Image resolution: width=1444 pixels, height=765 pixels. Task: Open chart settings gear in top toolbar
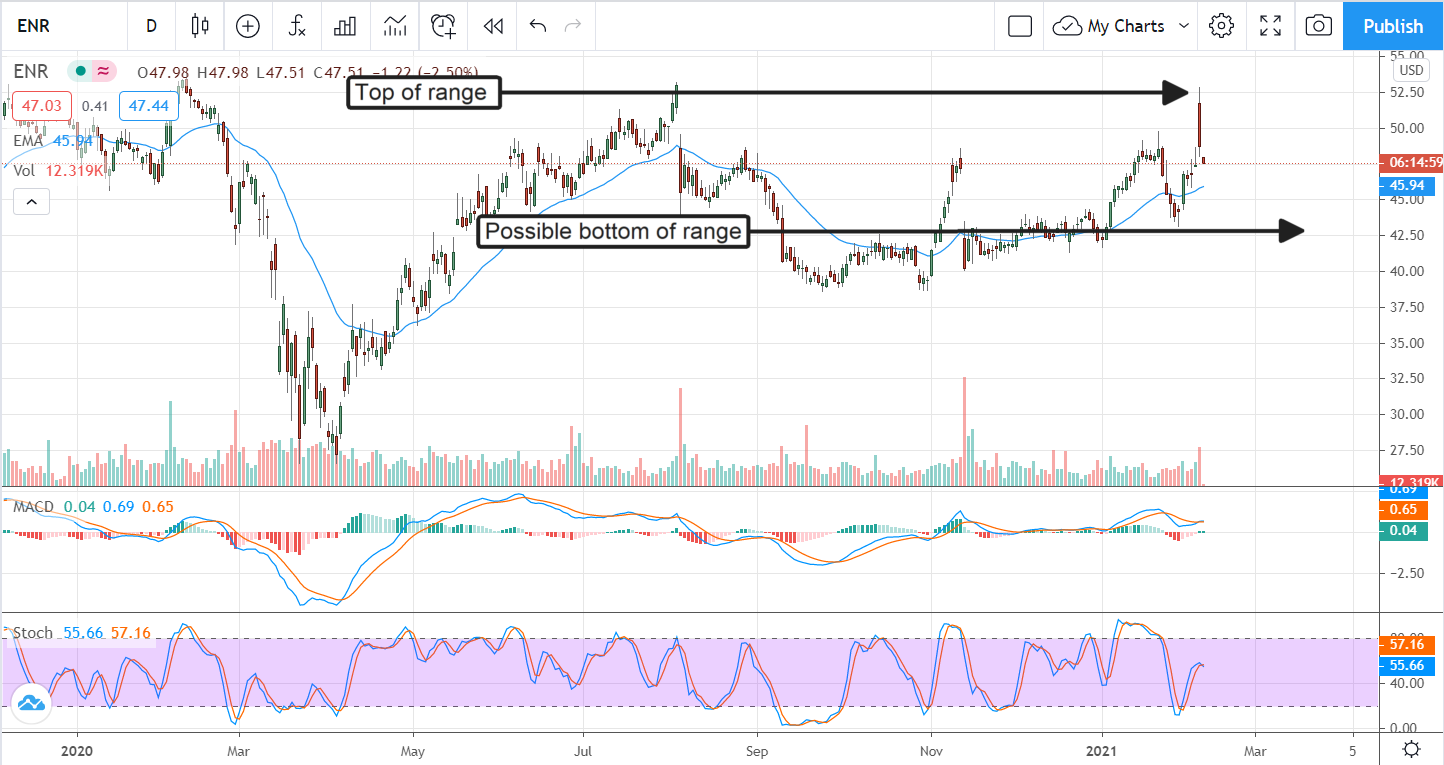tap(1220, 26)
